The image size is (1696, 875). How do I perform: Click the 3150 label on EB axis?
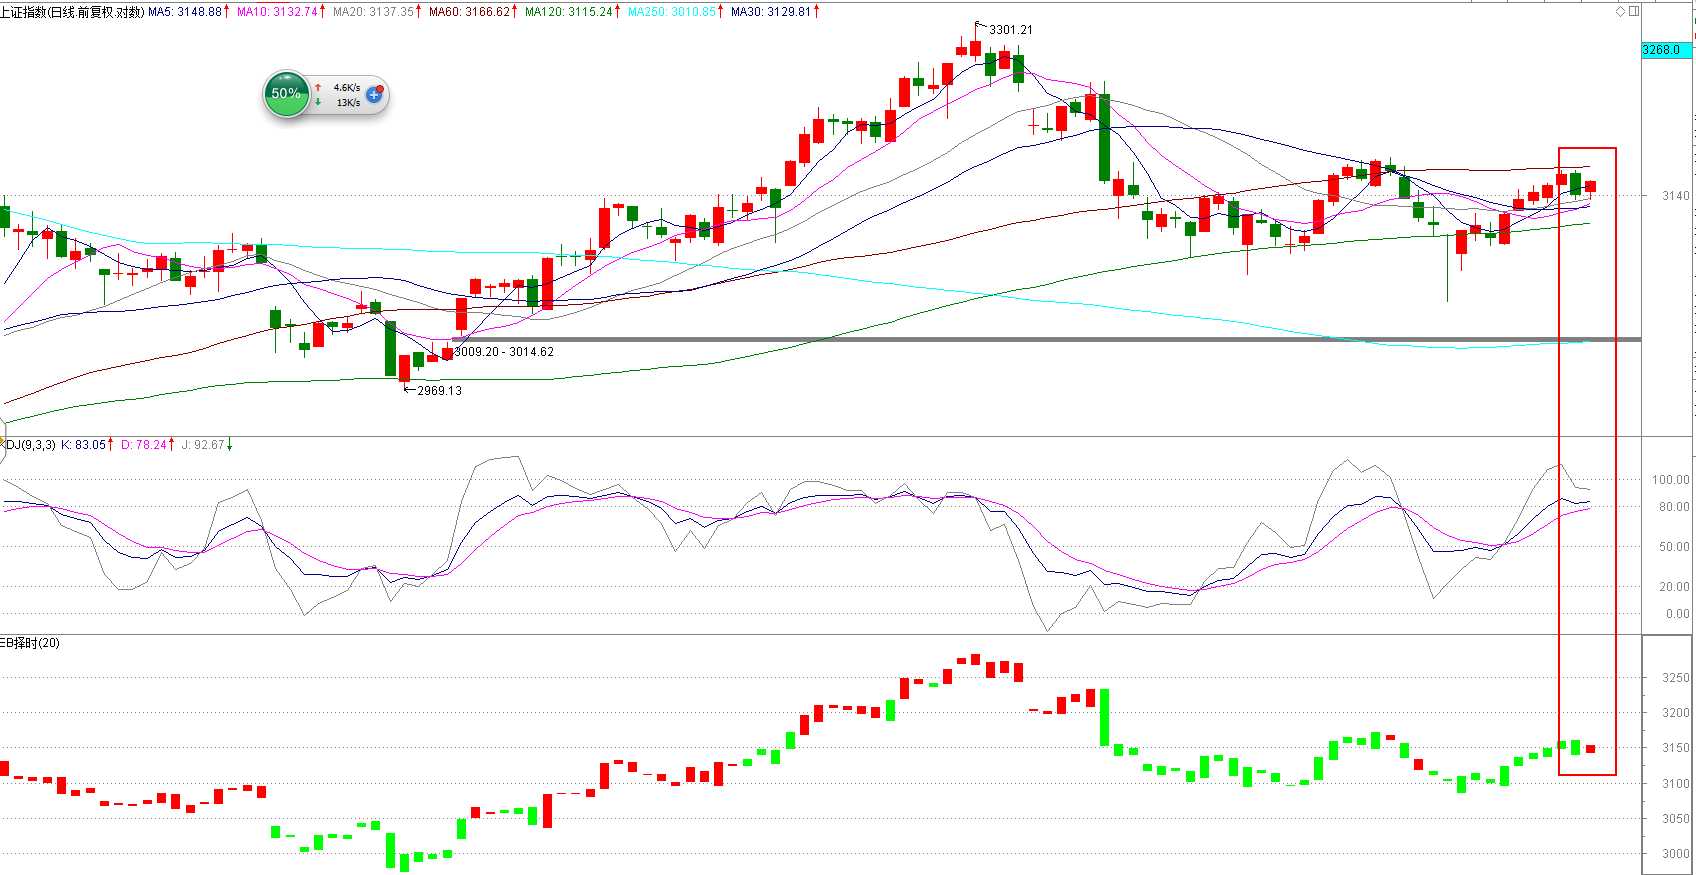click(1676, 748)
